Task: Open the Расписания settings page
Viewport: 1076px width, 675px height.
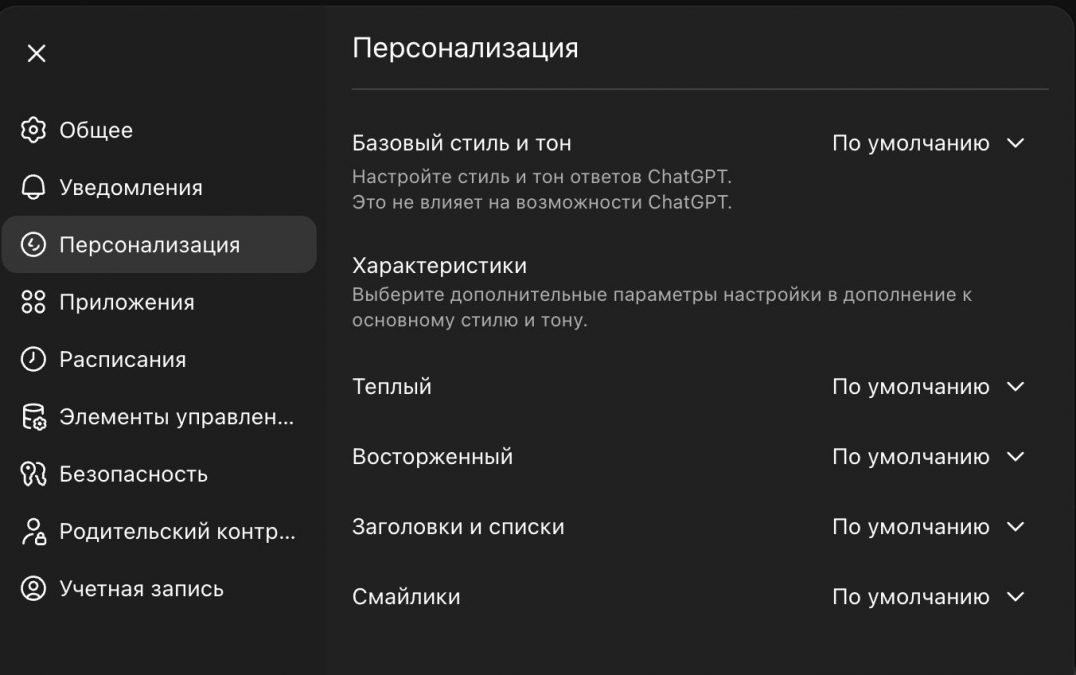Action: 122,359
